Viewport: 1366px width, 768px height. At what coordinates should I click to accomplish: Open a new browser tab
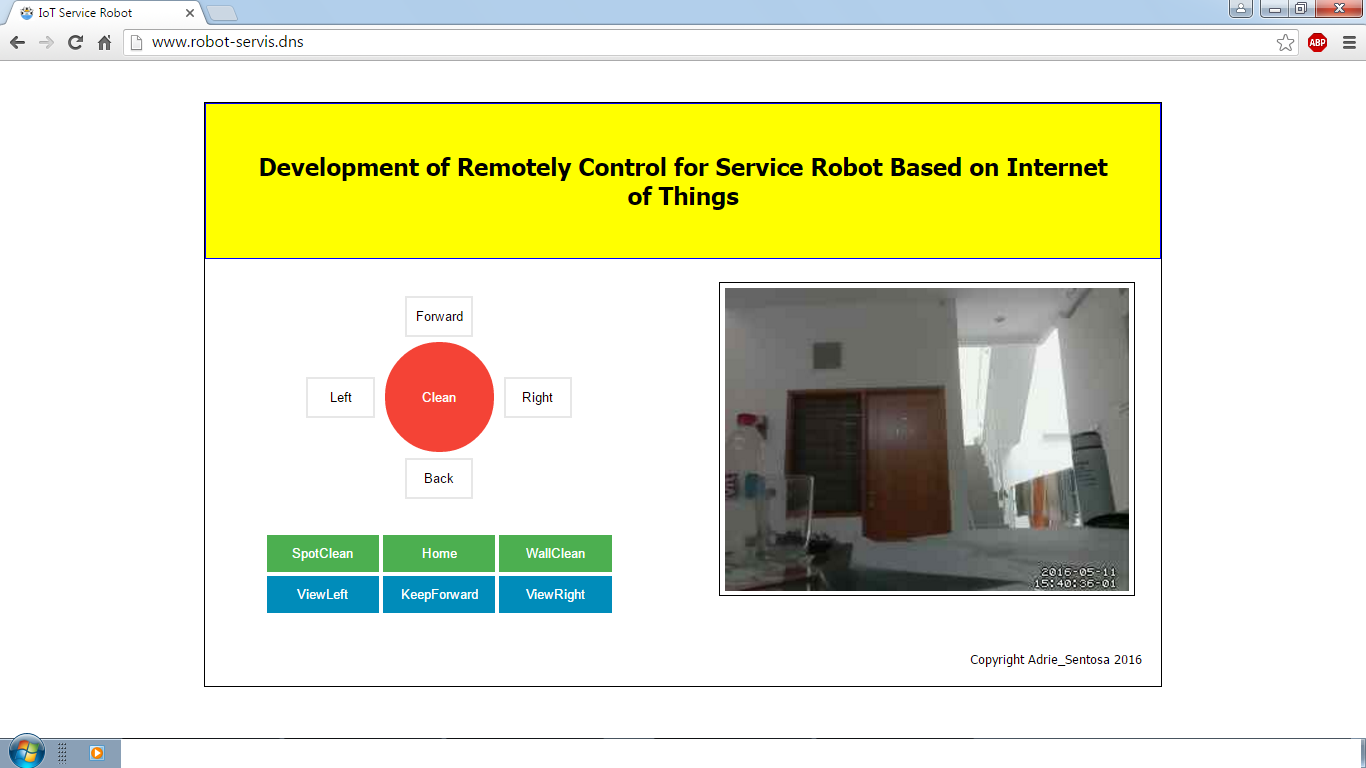click(x=221, y=13)
